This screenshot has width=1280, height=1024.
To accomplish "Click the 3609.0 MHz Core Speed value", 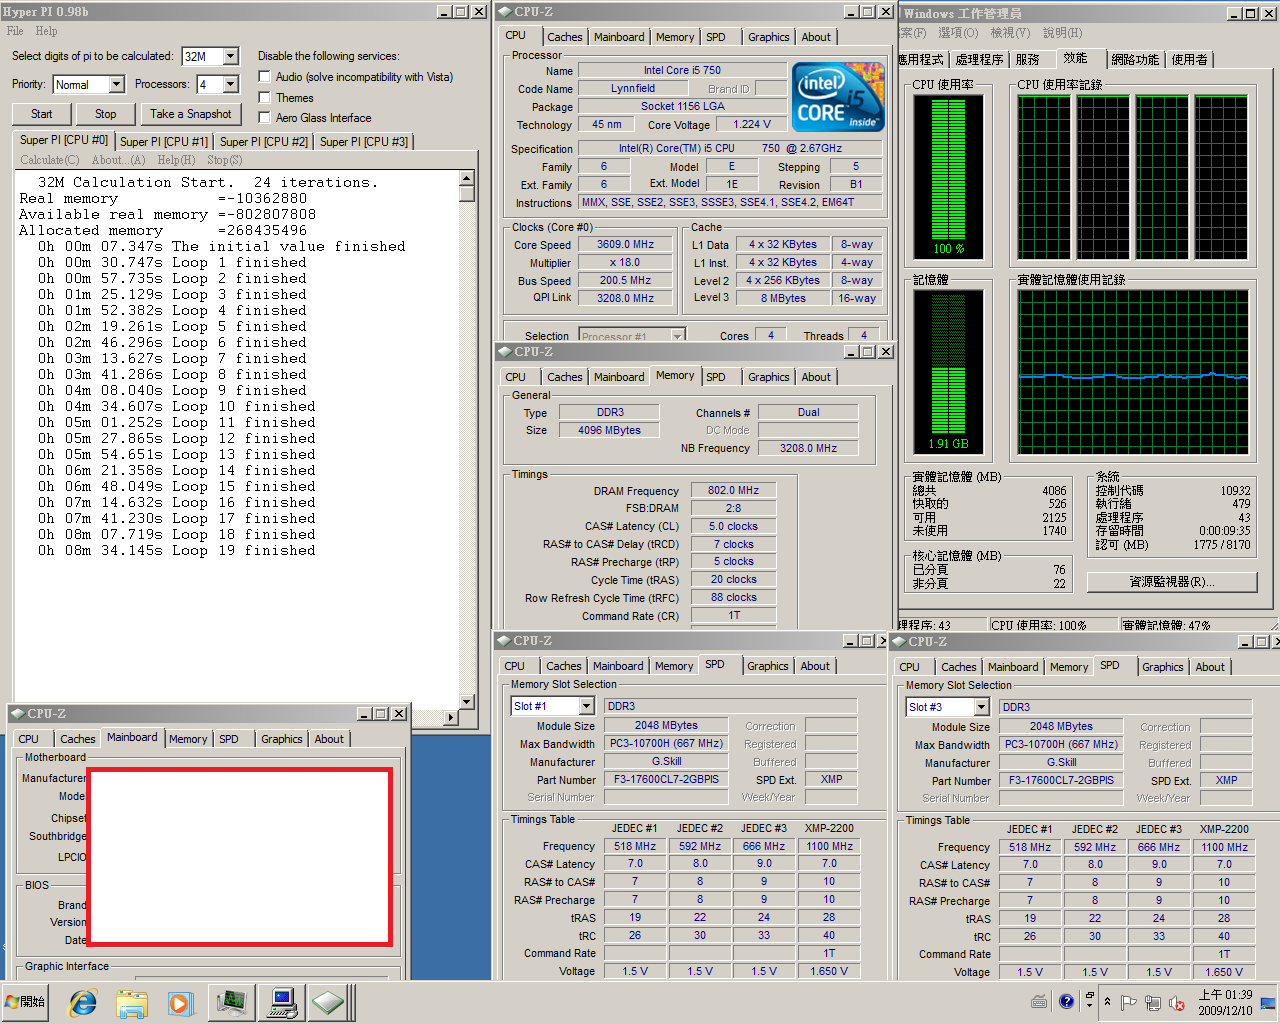I will click(625, 244).
